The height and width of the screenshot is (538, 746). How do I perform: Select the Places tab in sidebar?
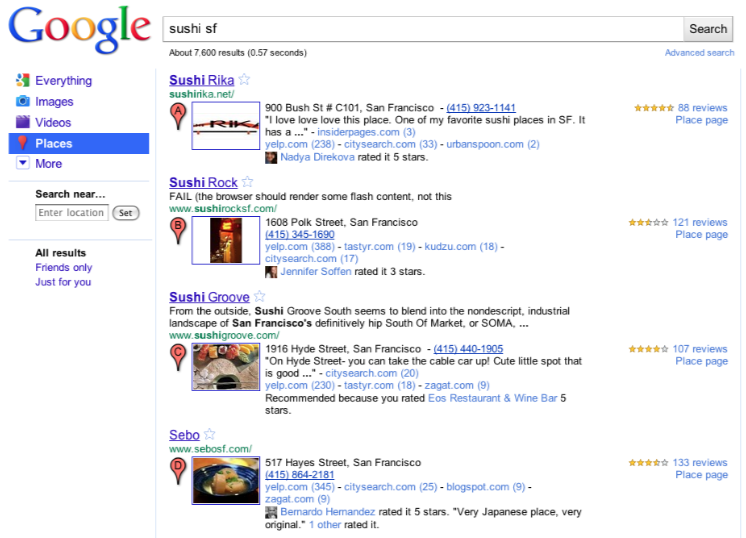coord(79,143)
